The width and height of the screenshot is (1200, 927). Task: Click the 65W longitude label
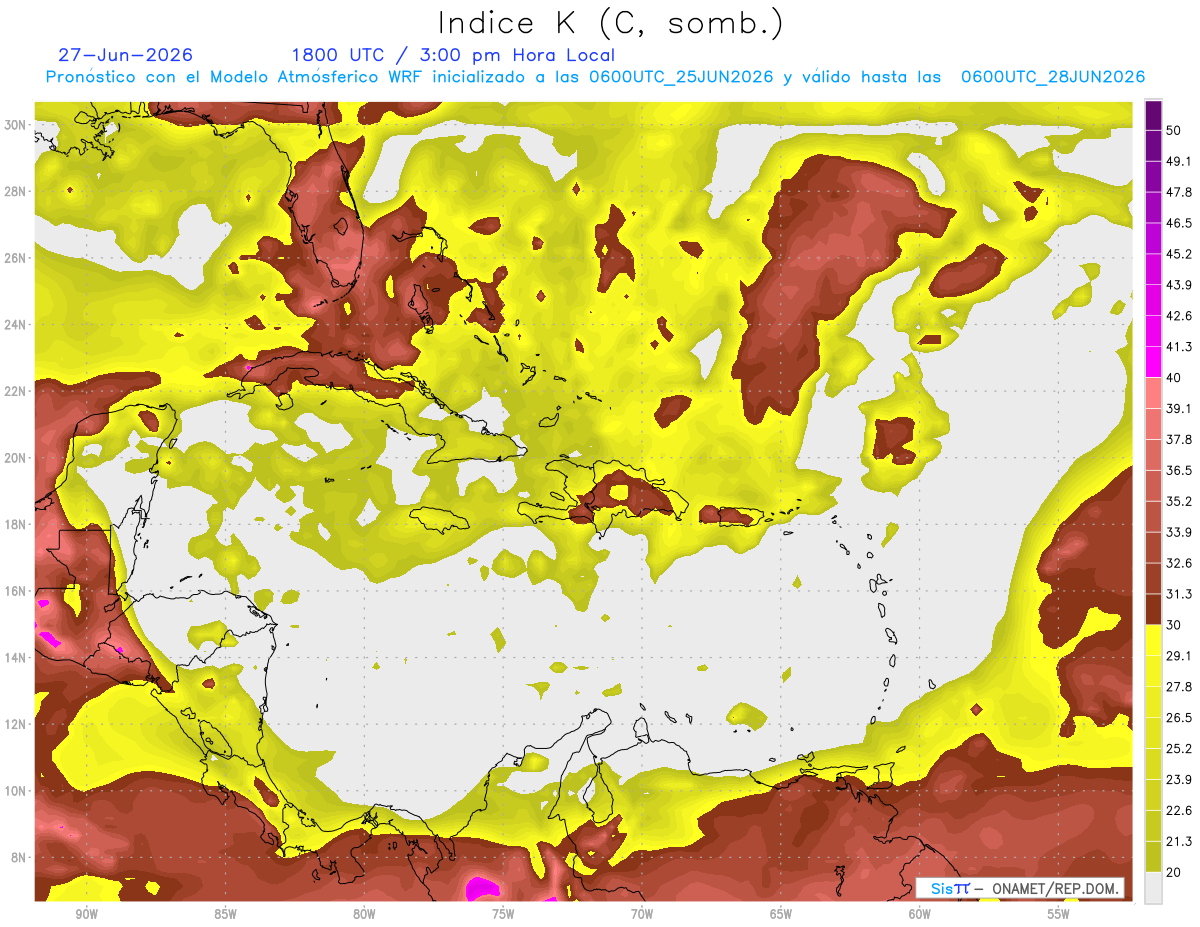tap(781, 914)
